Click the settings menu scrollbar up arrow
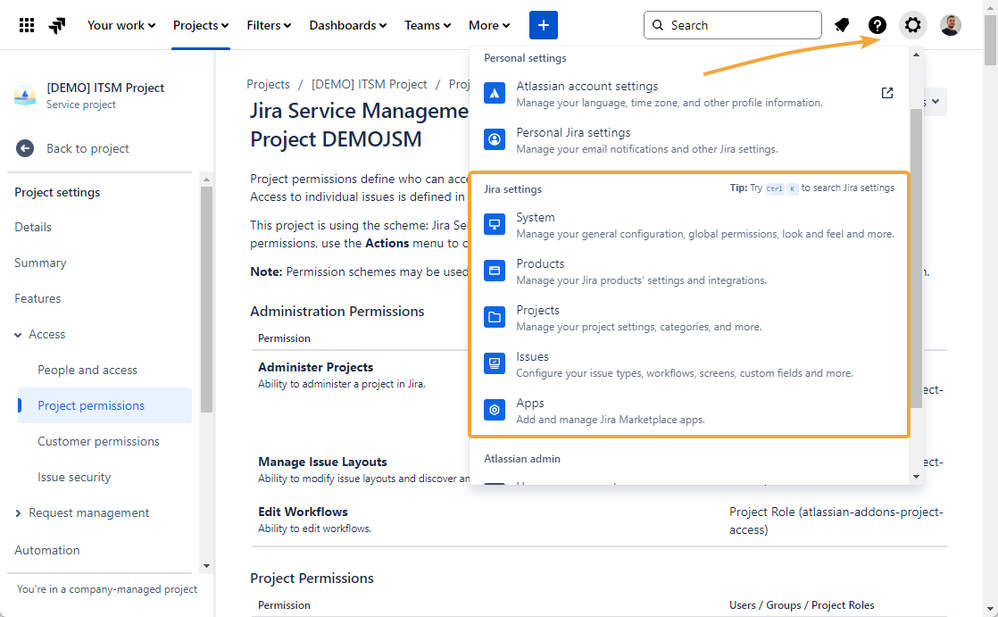This screenshot has width=998, height=617. point(916,55)
